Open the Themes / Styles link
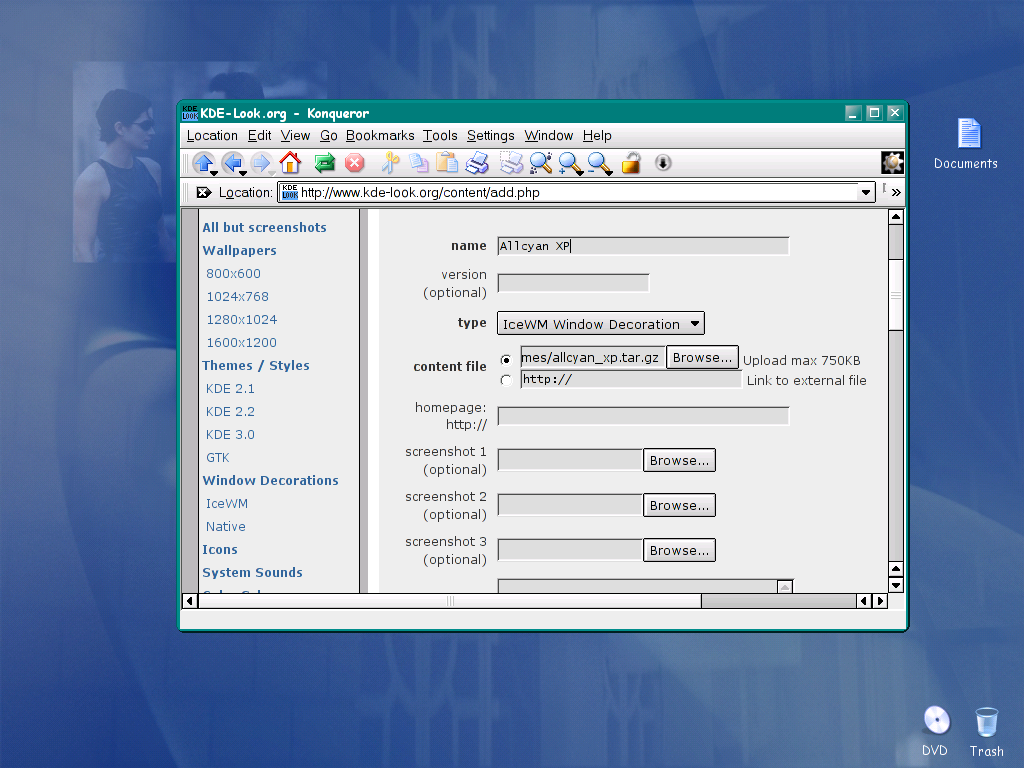Image resolution: width=1024 pixels, height=768 pixels. [255, 366]
